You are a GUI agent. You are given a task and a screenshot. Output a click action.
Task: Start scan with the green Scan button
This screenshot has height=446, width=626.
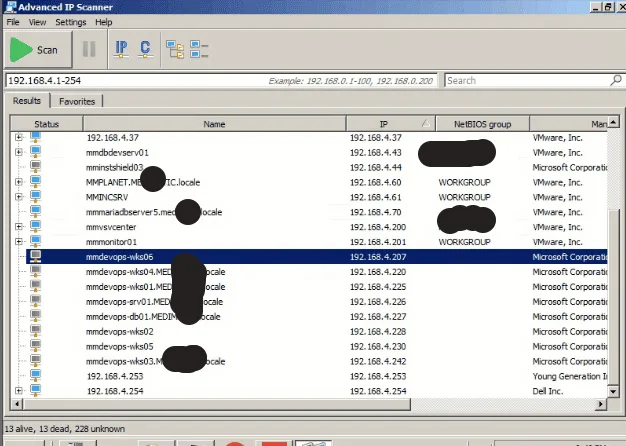coord(38,50)
